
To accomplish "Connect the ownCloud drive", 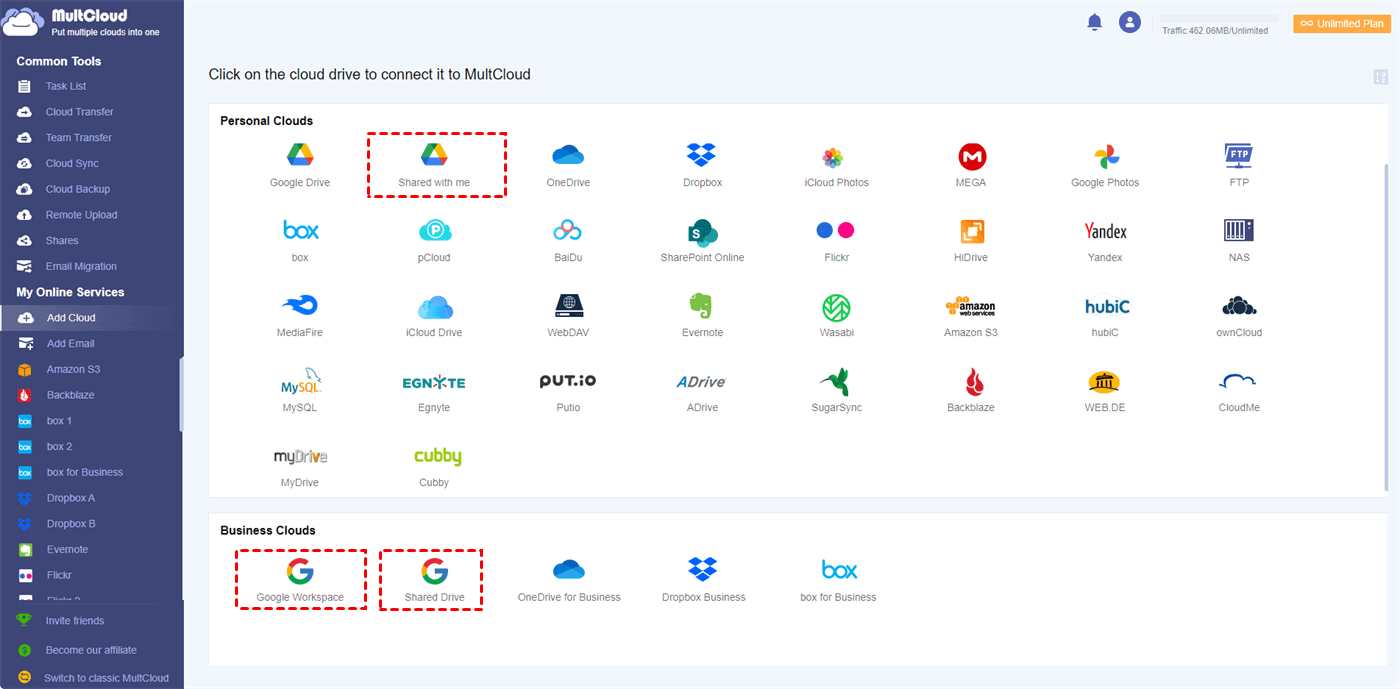I will (x=1239, y=315).
